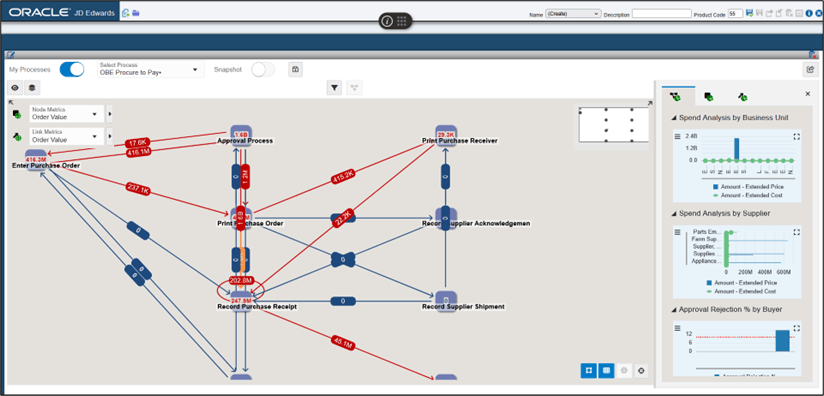This screenshot has width=824, height=396.
Task: Switch to the node analytics tab in side panel
Action: [709, 96]
